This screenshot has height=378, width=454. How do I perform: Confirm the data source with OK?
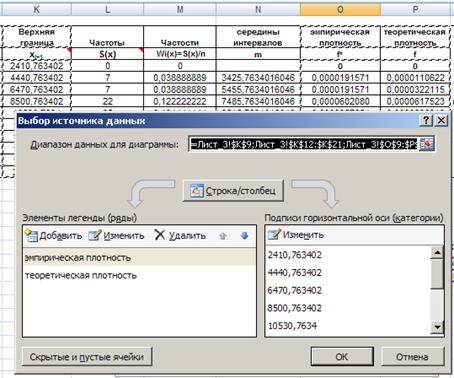tap(342, 357)
